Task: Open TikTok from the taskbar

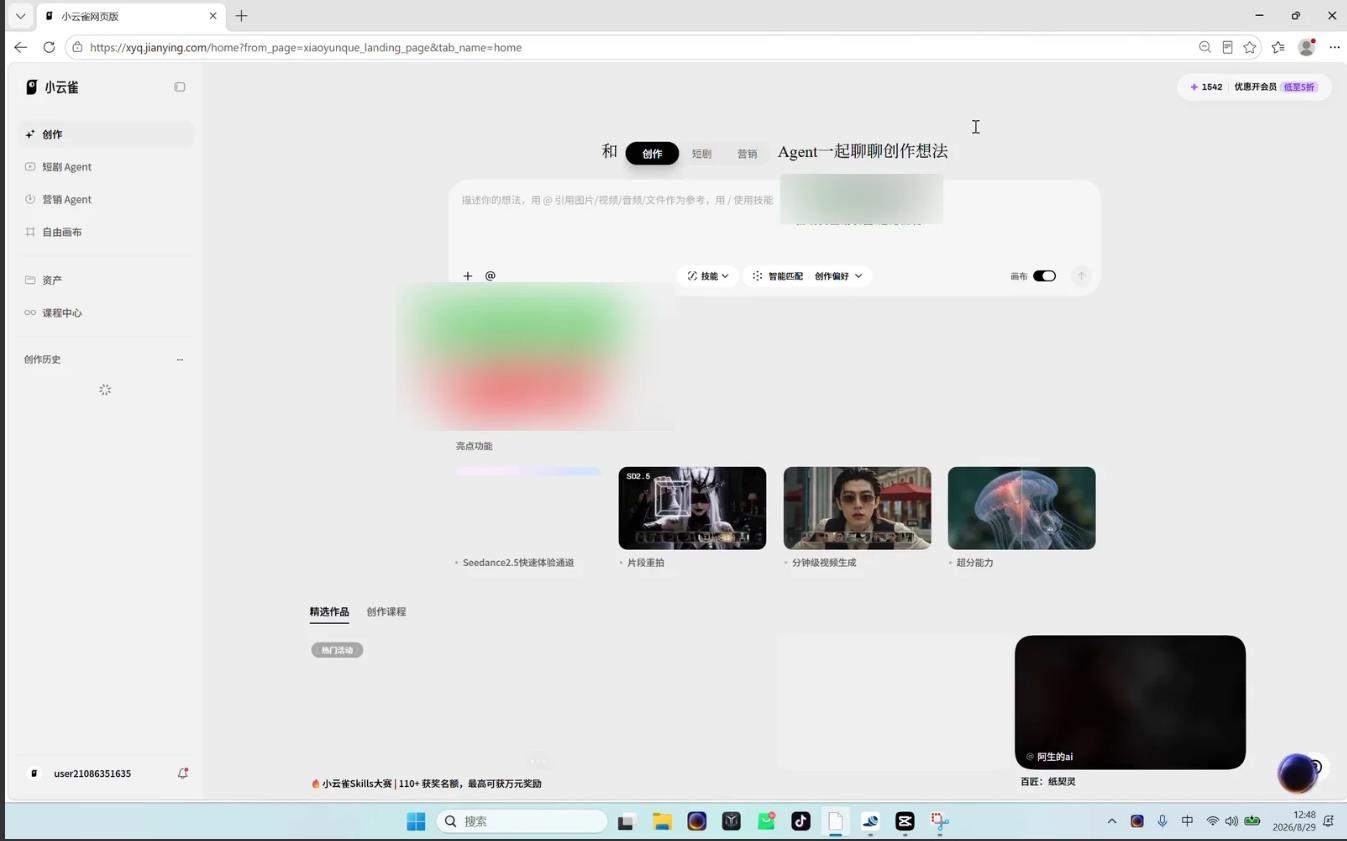Action: pos(801,821)
